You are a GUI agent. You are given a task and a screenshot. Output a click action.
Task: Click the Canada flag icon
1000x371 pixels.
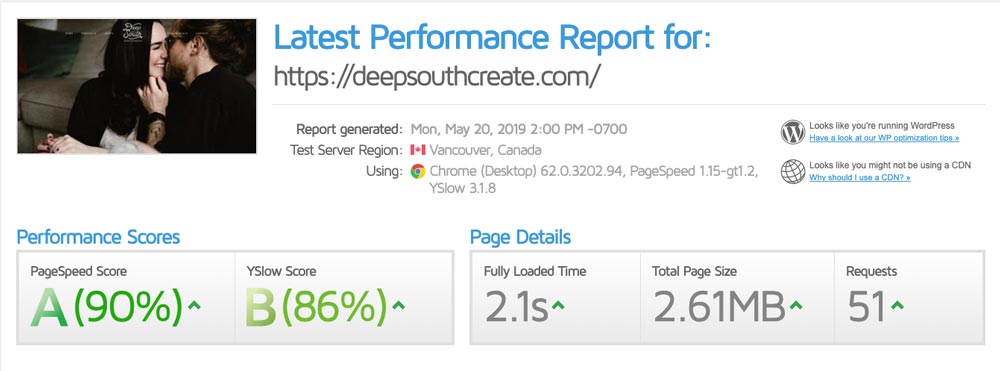click(418, 150)
